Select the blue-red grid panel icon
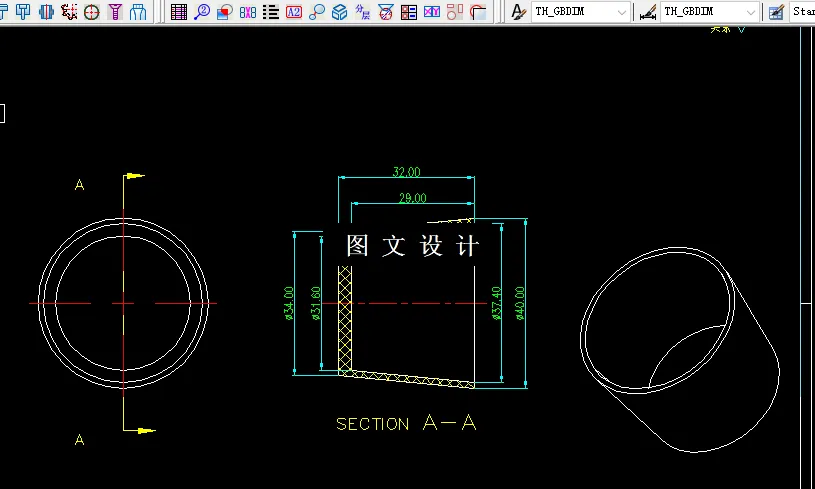Viewport: 815px width, 489px height. tap(409, 11)
